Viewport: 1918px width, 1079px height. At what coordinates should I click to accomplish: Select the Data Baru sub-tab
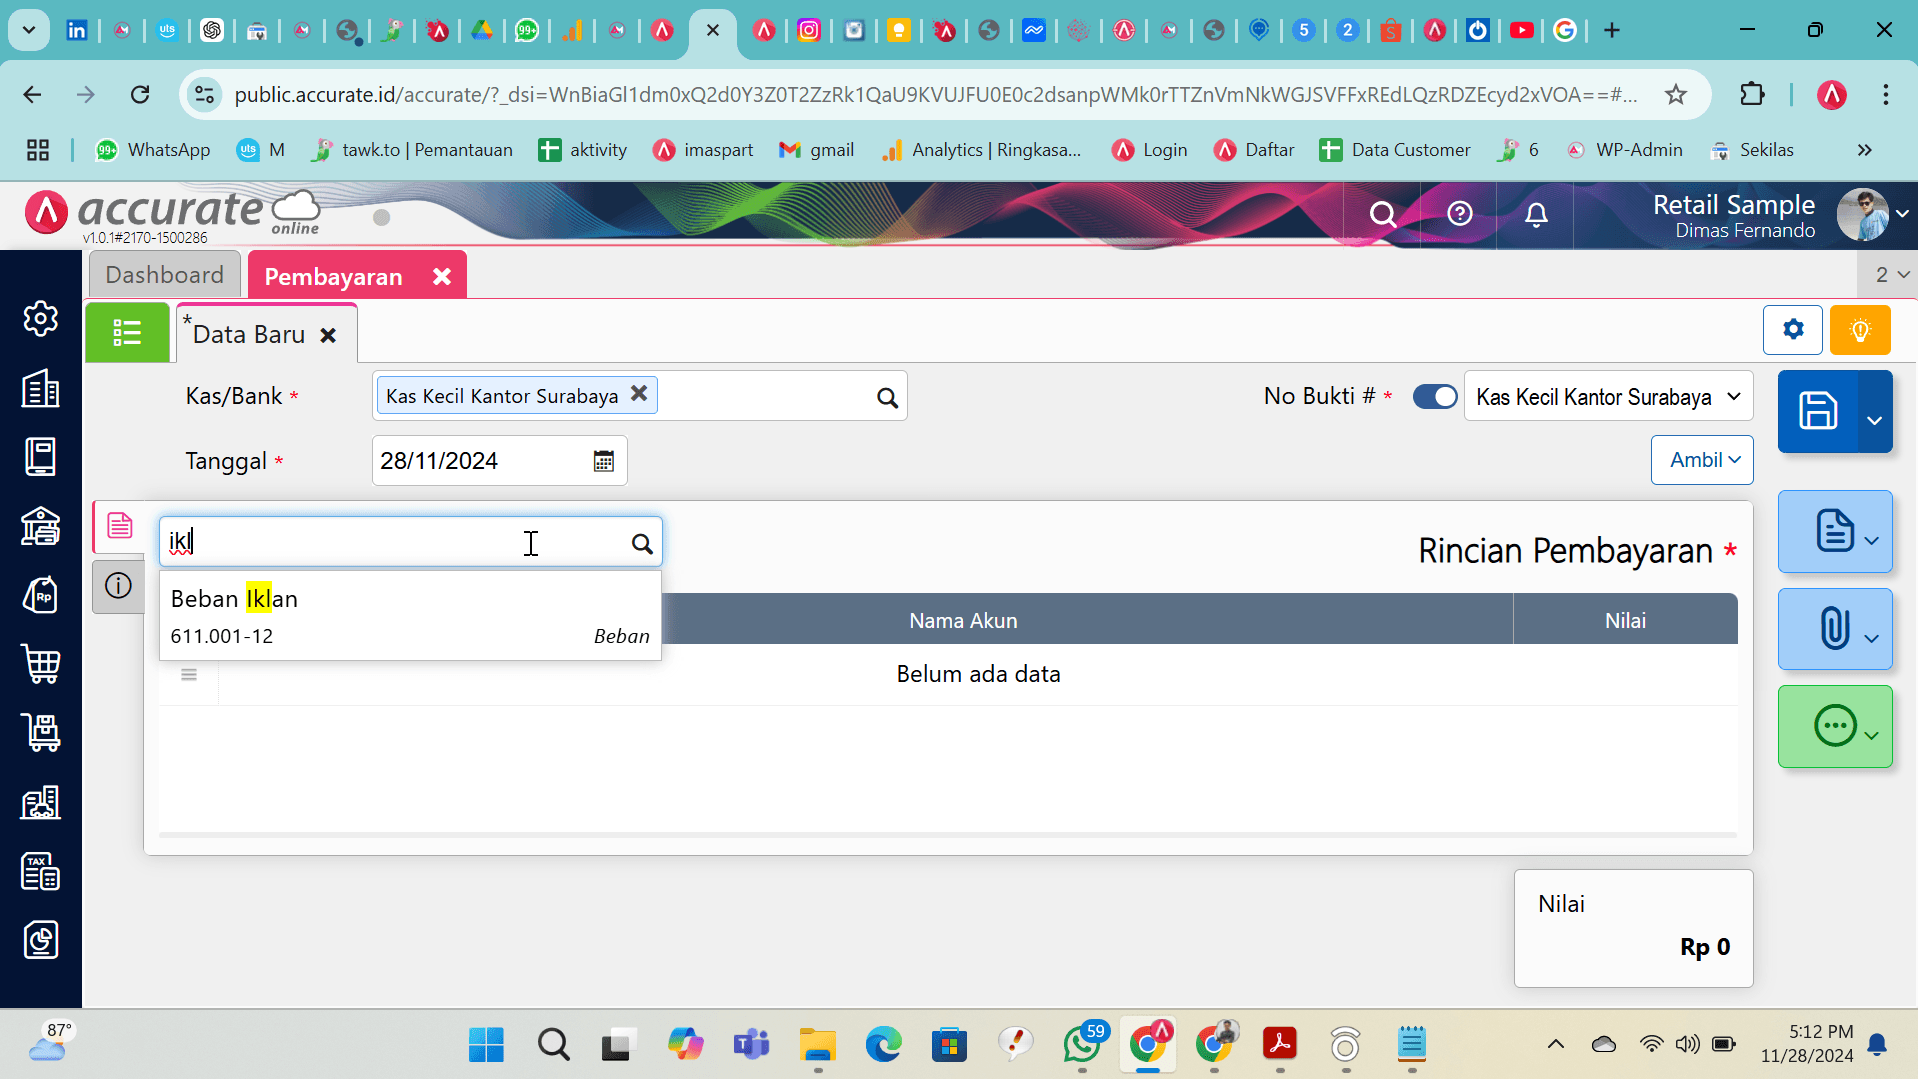249,335
